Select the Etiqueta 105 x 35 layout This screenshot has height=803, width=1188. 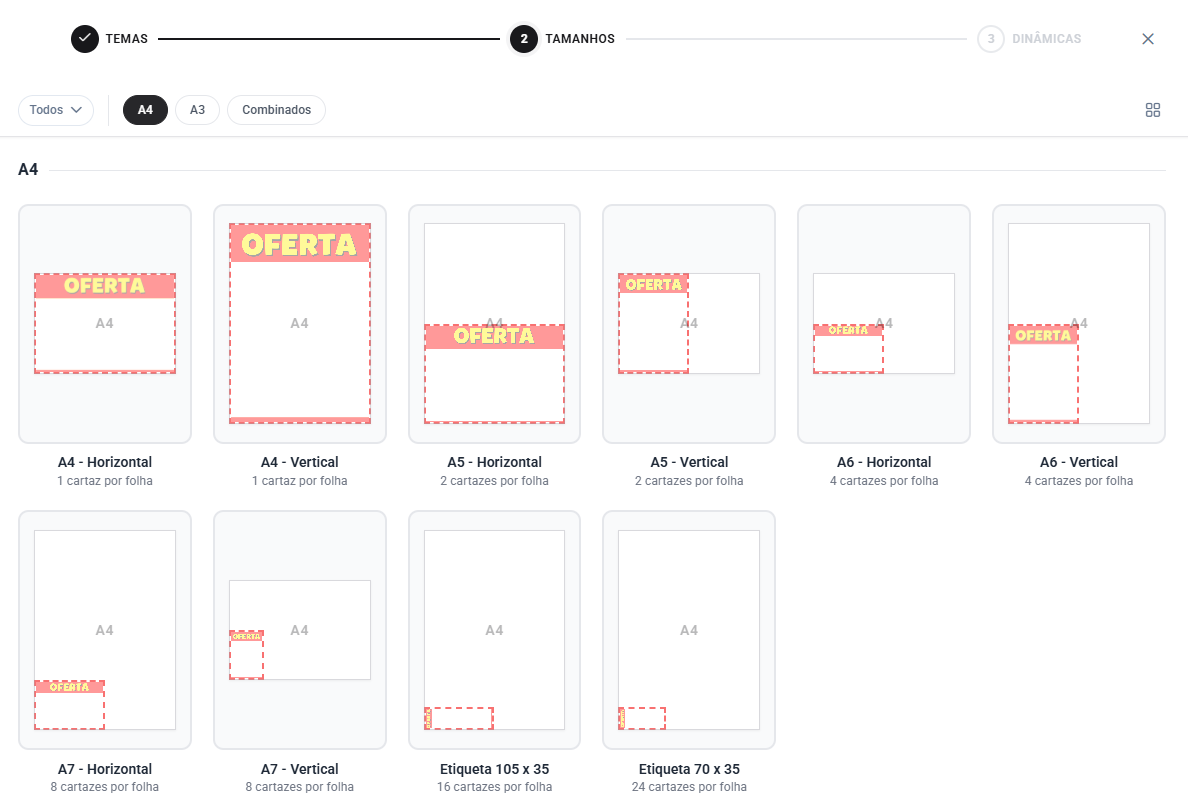coord(494,630)
